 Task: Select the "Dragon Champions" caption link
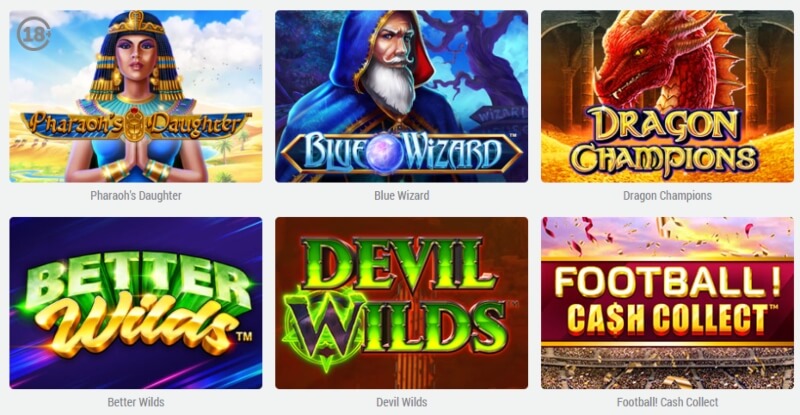[x=667, y=196]
